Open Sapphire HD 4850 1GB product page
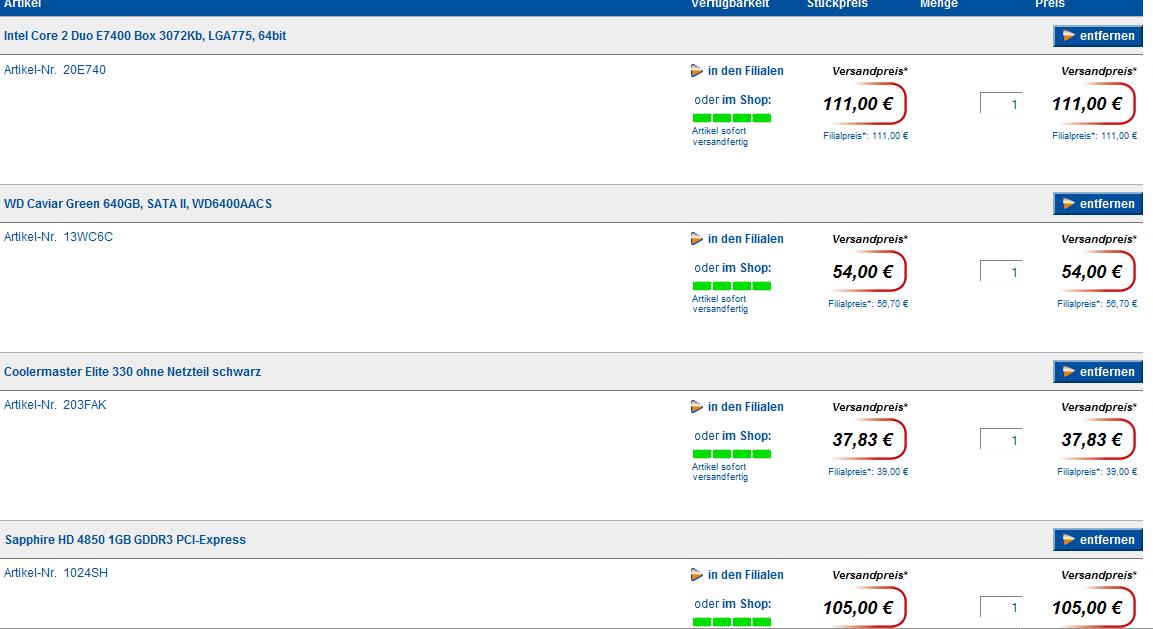 coord(125,540)
